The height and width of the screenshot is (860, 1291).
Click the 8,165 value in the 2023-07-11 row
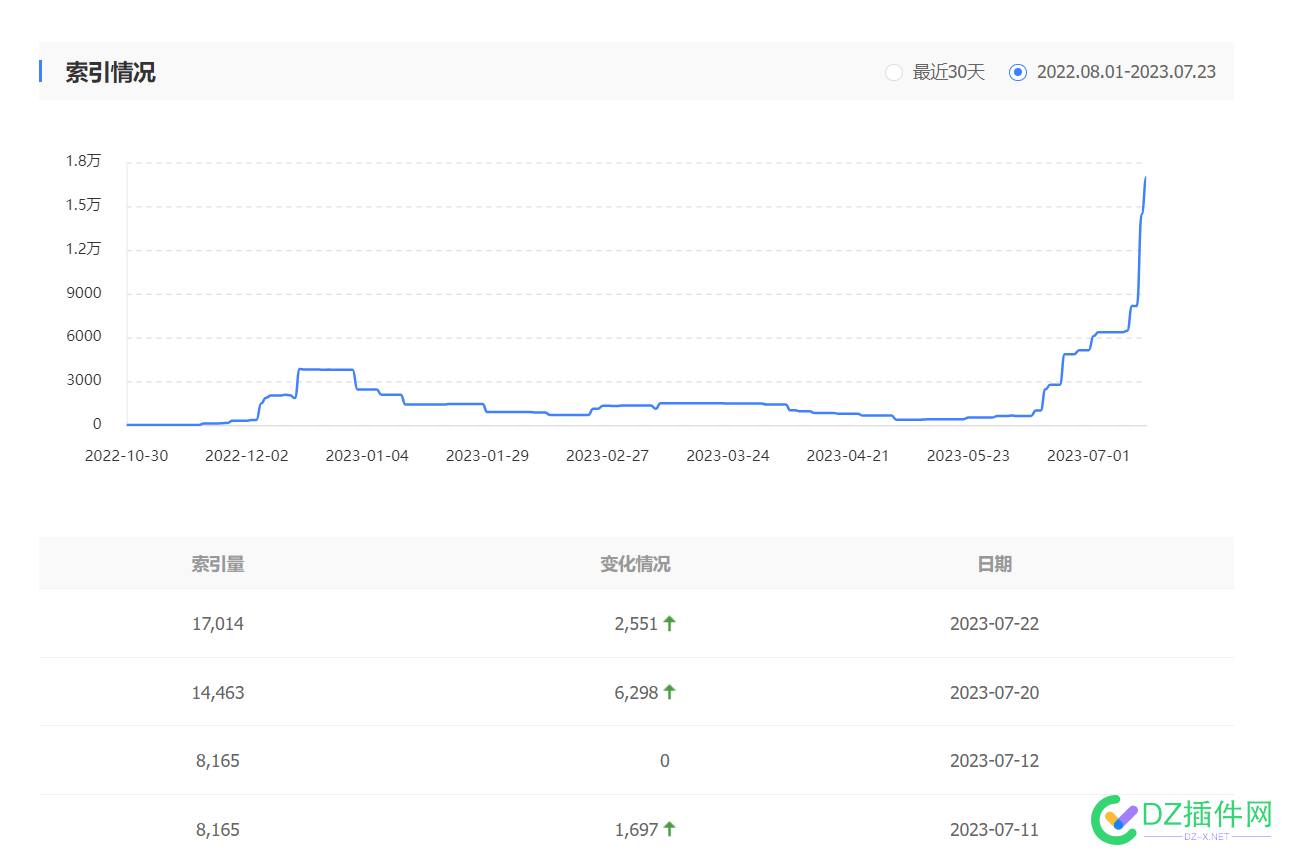click(x=218, y=829)
